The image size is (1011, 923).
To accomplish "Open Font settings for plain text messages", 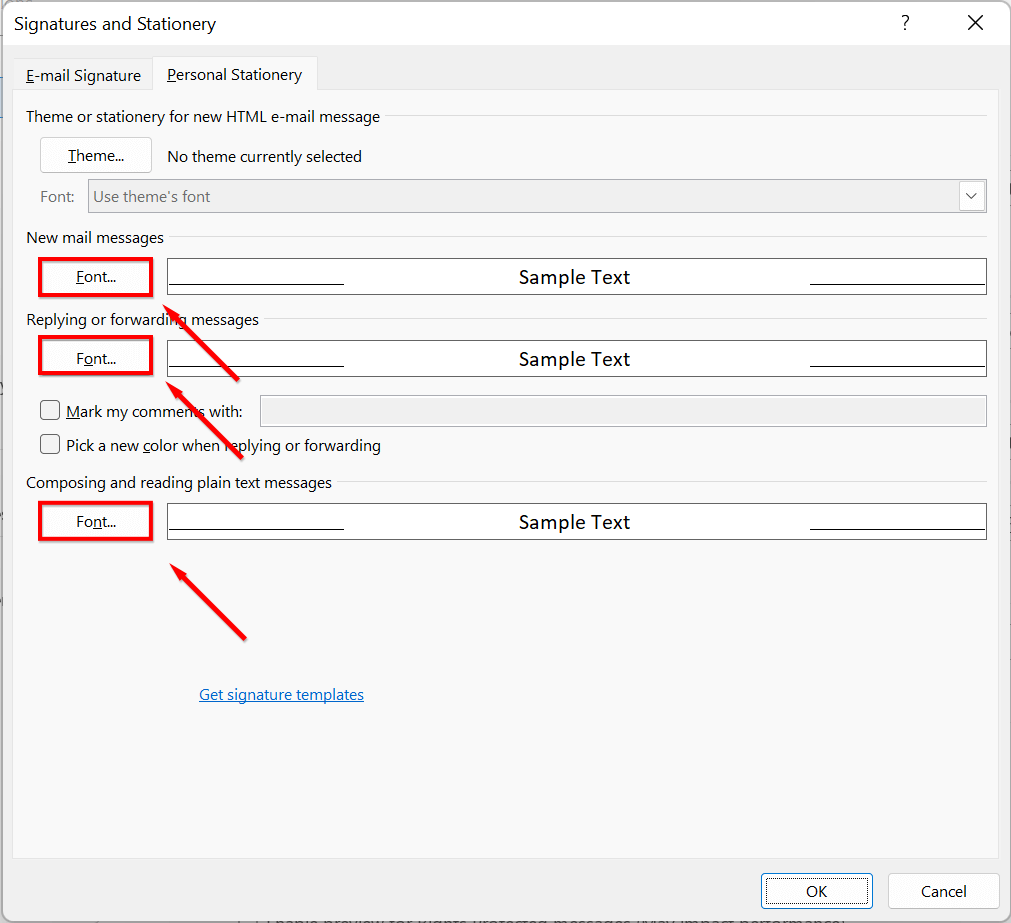I will click(x=96, y=522).
